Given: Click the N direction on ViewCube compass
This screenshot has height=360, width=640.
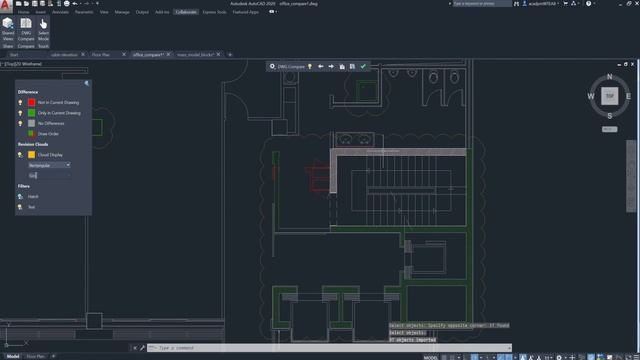Looking at the screenshot, I should coord(609,77).
